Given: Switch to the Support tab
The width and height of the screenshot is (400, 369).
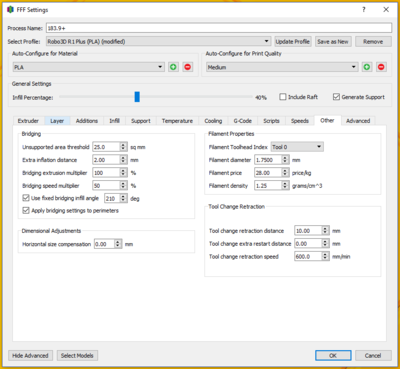Looking at the screenshot, I should 141,121.
